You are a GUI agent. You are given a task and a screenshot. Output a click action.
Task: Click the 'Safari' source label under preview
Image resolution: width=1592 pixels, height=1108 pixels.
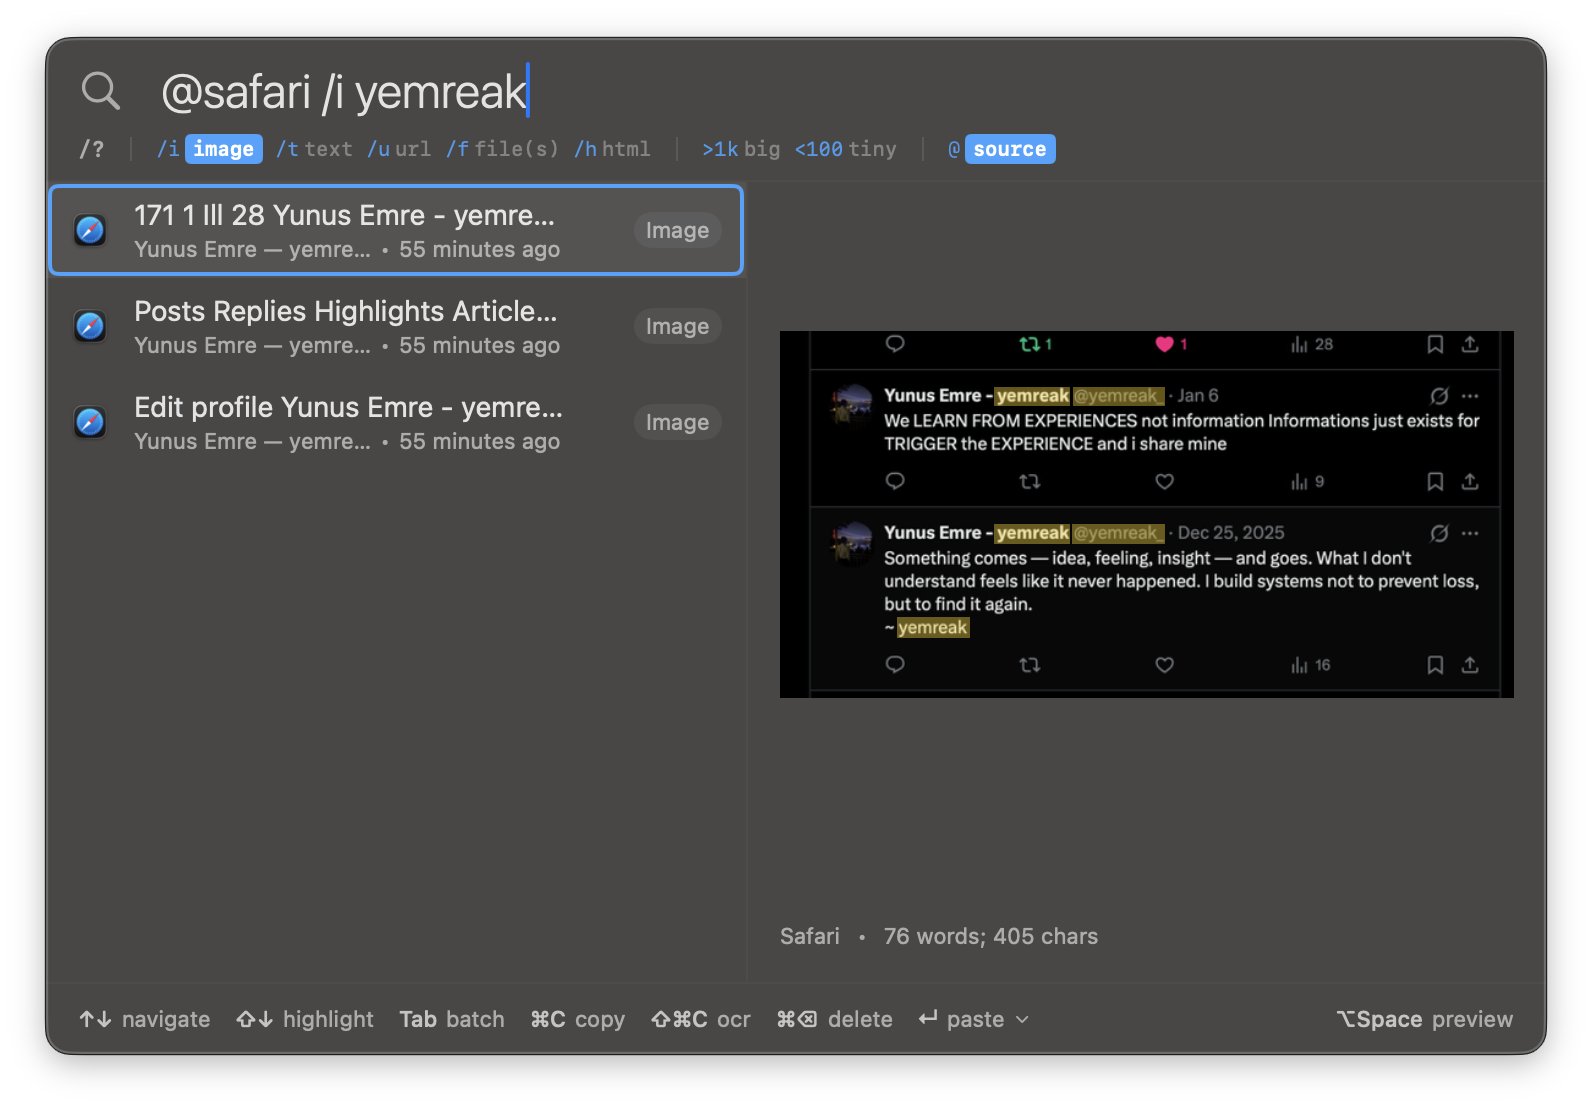click(x=809, y=936)
